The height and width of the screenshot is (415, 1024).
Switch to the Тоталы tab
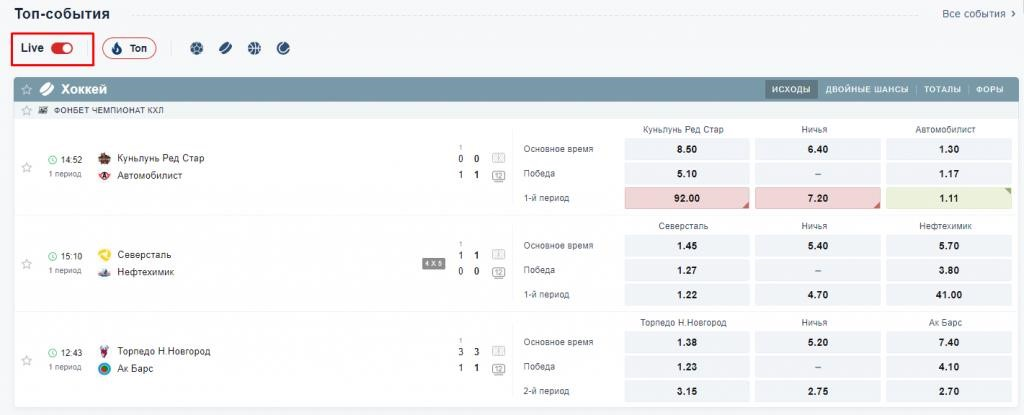pyautogui.click(x=942, y=90)
